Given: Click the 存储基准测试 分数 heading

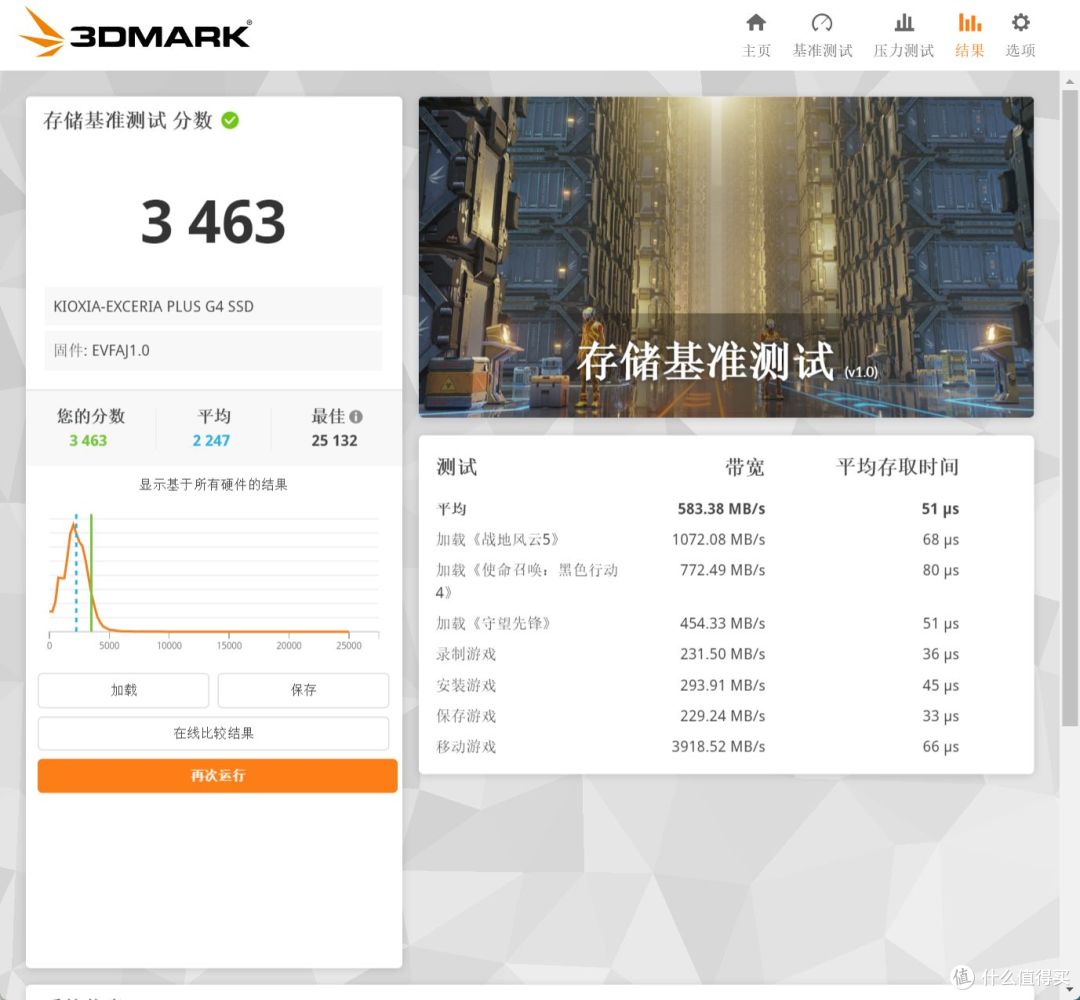Looking at the screenshot, I should coord(127,121).
